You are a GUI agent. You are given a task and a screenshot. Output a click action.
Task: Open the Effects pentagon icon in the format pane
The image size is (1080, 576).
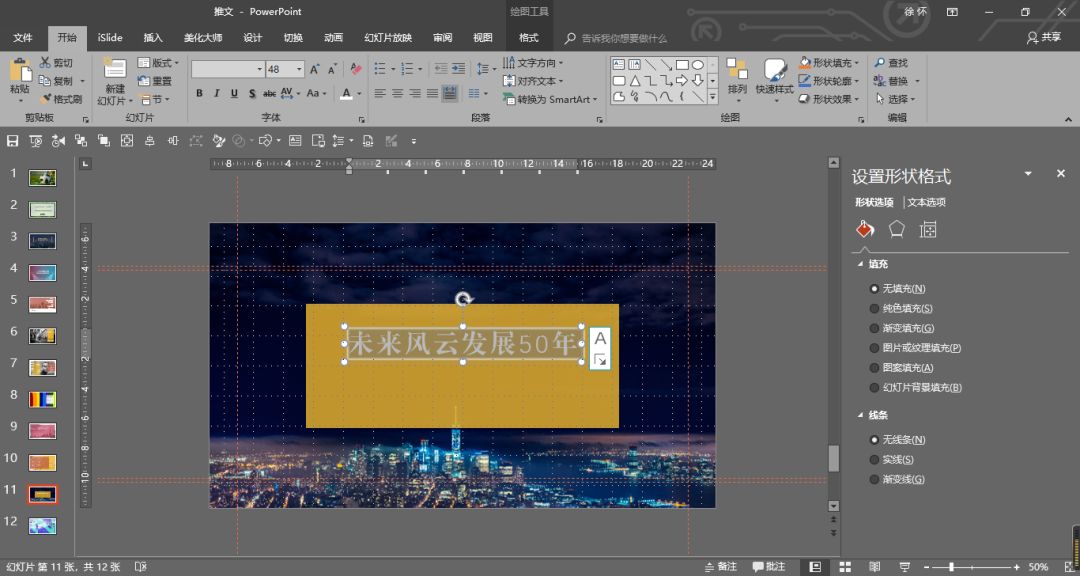point(897,229)
